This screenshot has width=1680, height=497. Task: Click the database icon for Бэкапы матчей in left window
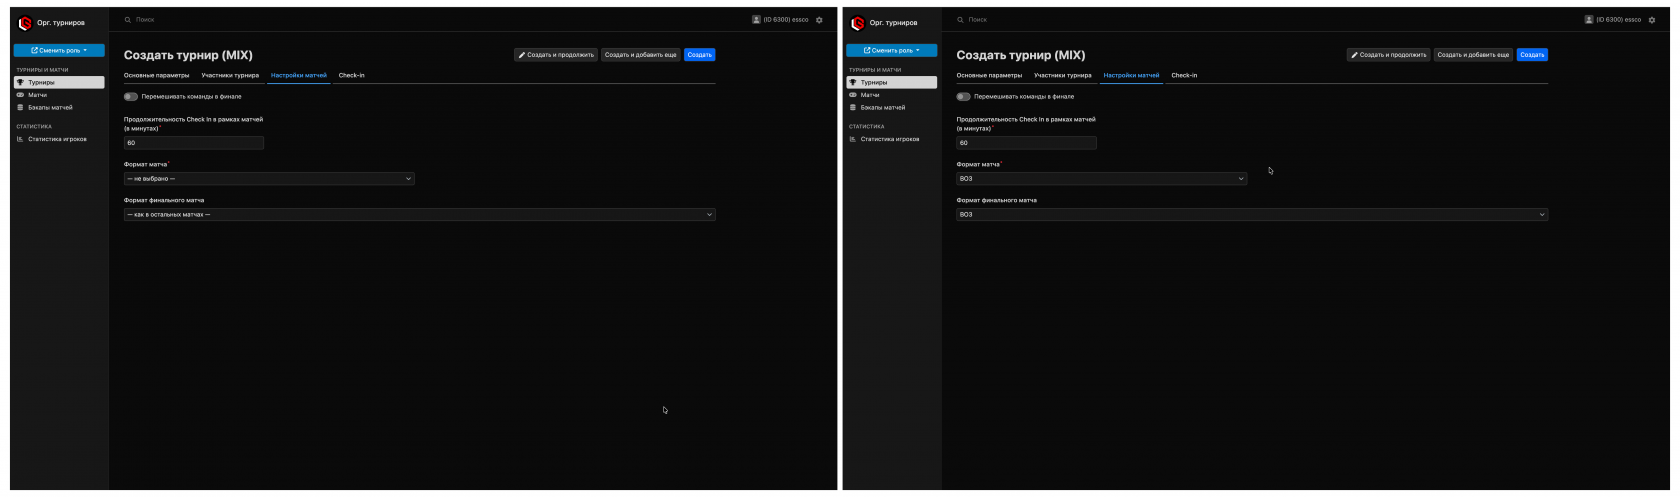[x=20, y=107]
